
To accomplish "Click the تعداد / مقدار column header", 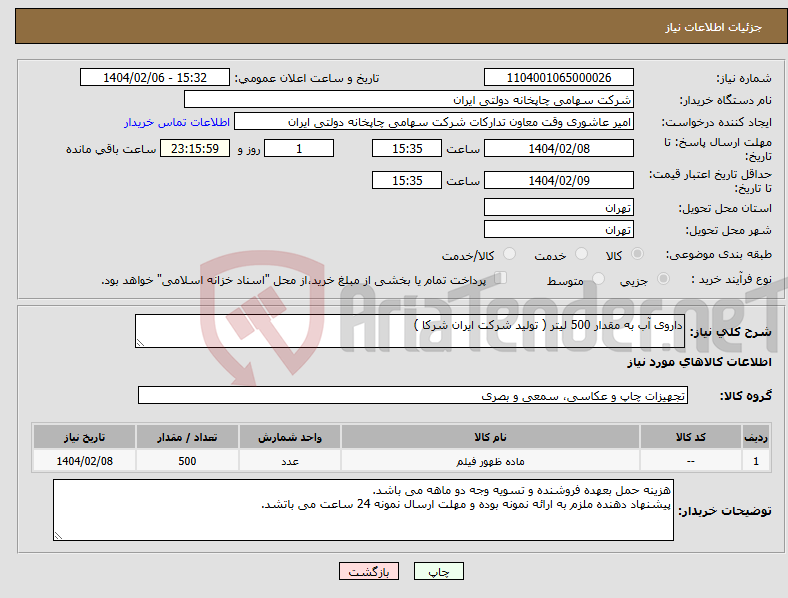I will (187, 437).
